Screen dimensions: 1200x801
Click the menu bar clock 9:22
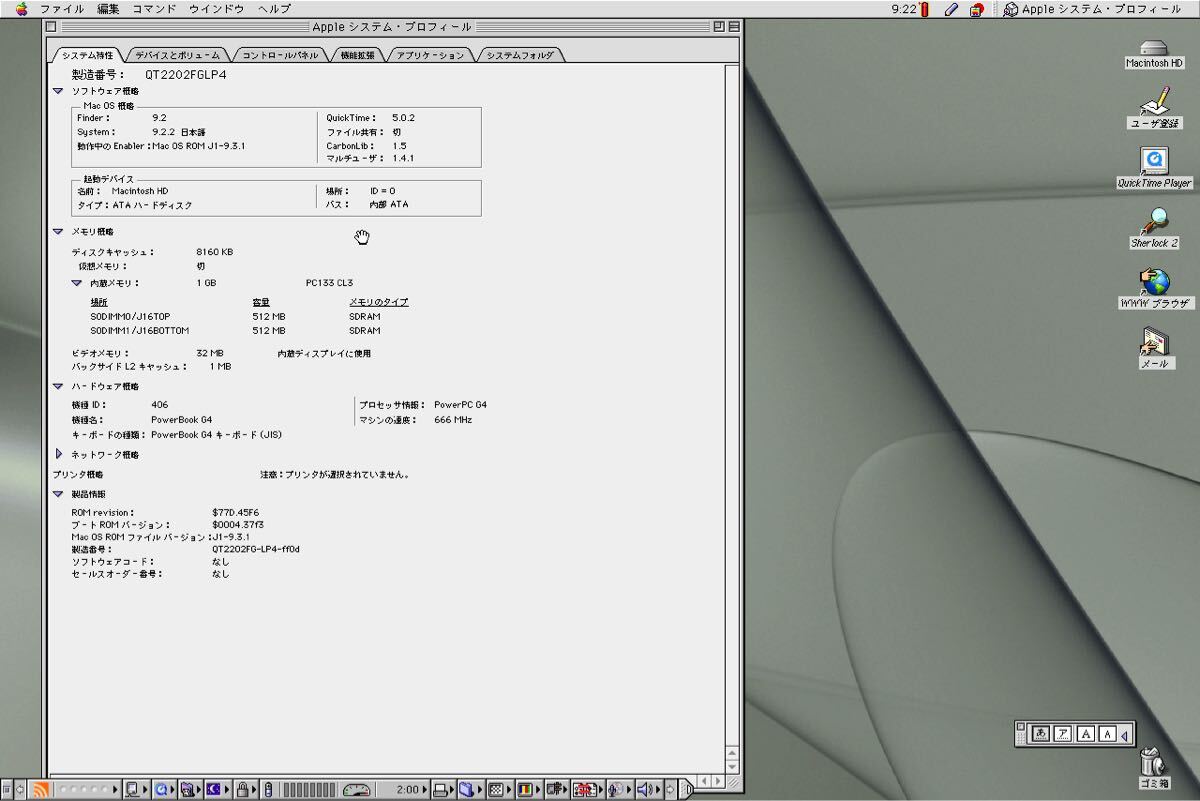click(x=903, y=9)
